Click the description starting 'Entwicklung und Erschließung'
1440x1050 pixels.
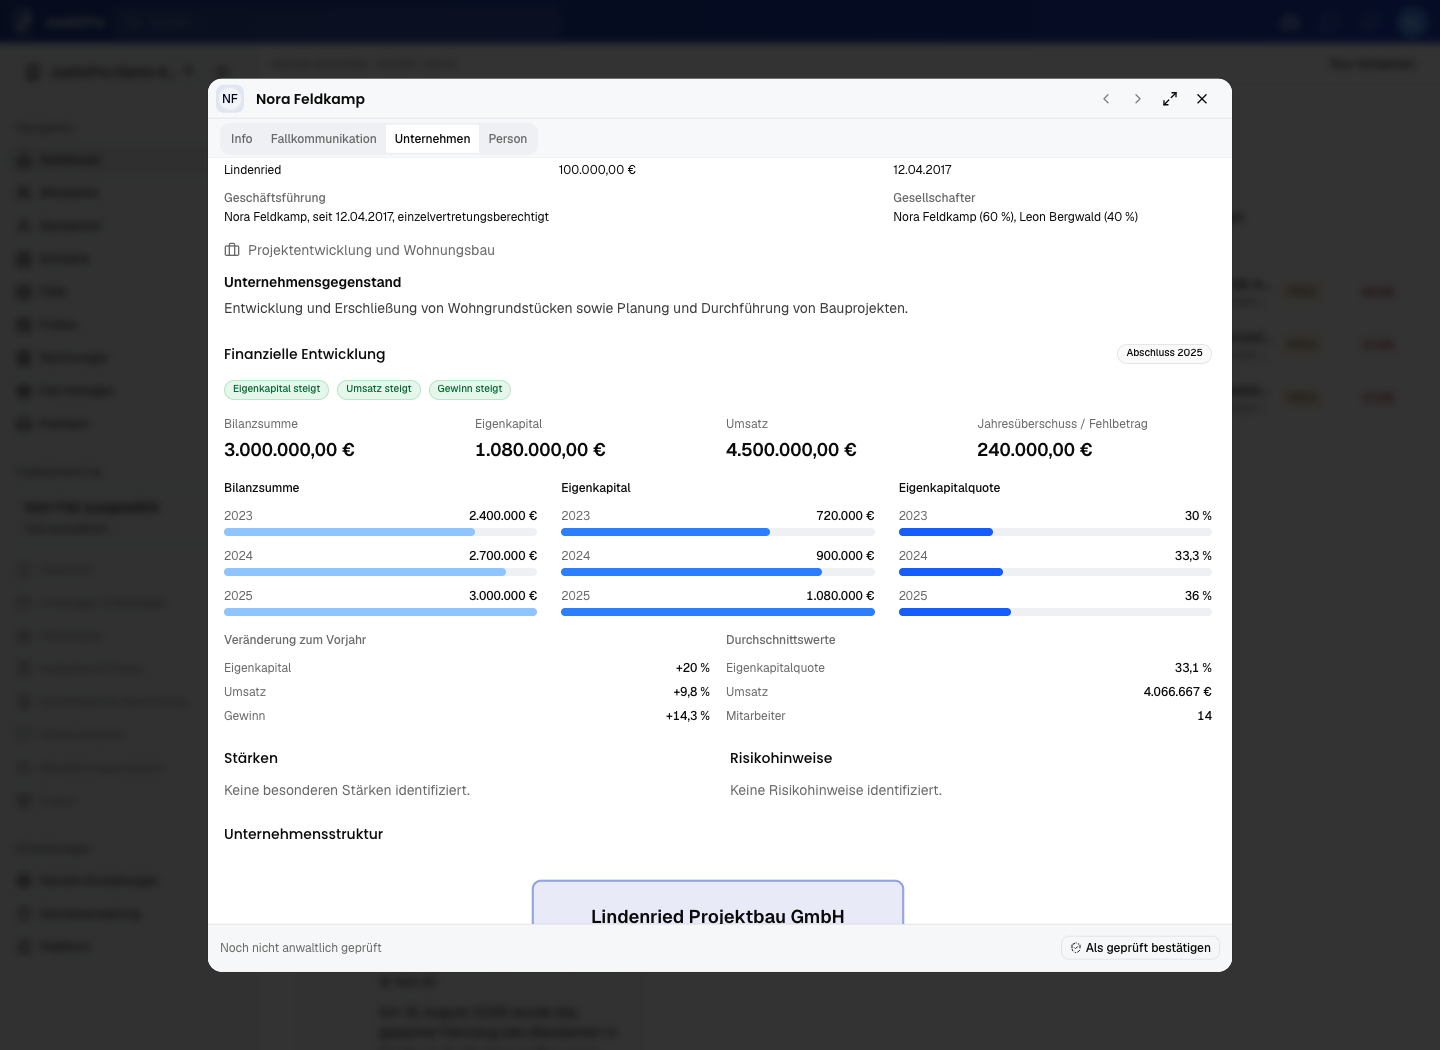[566, 308]
